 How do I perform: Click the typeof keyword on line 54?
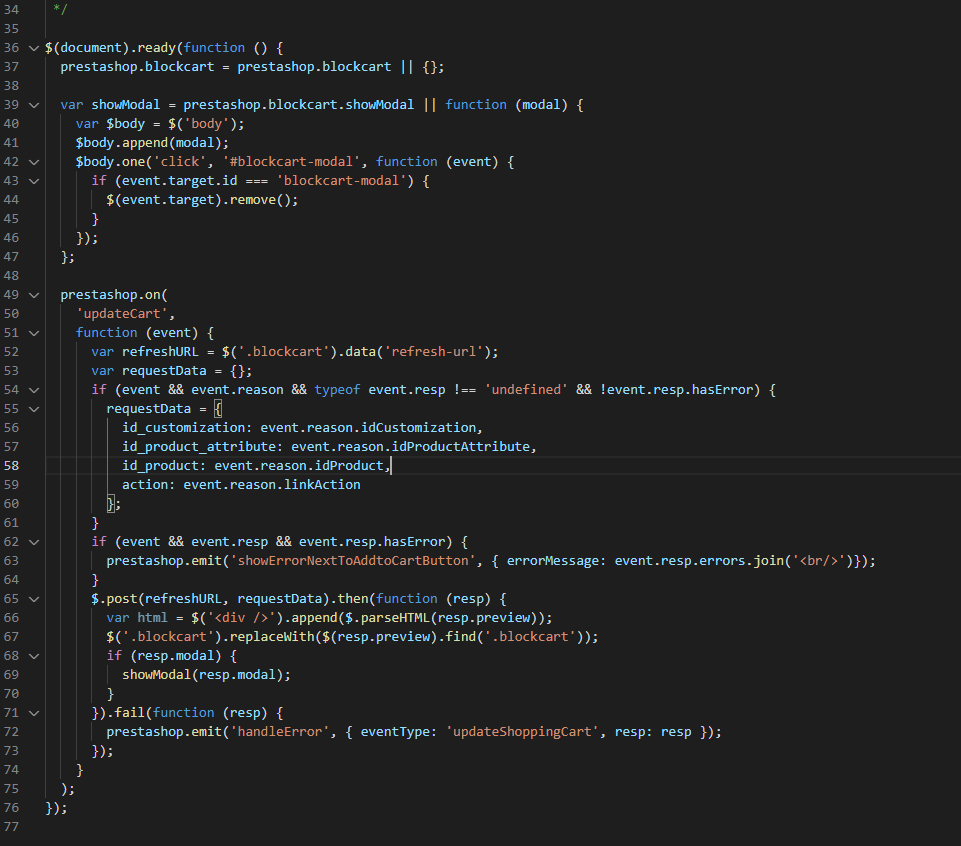click(x=337, y=390)
